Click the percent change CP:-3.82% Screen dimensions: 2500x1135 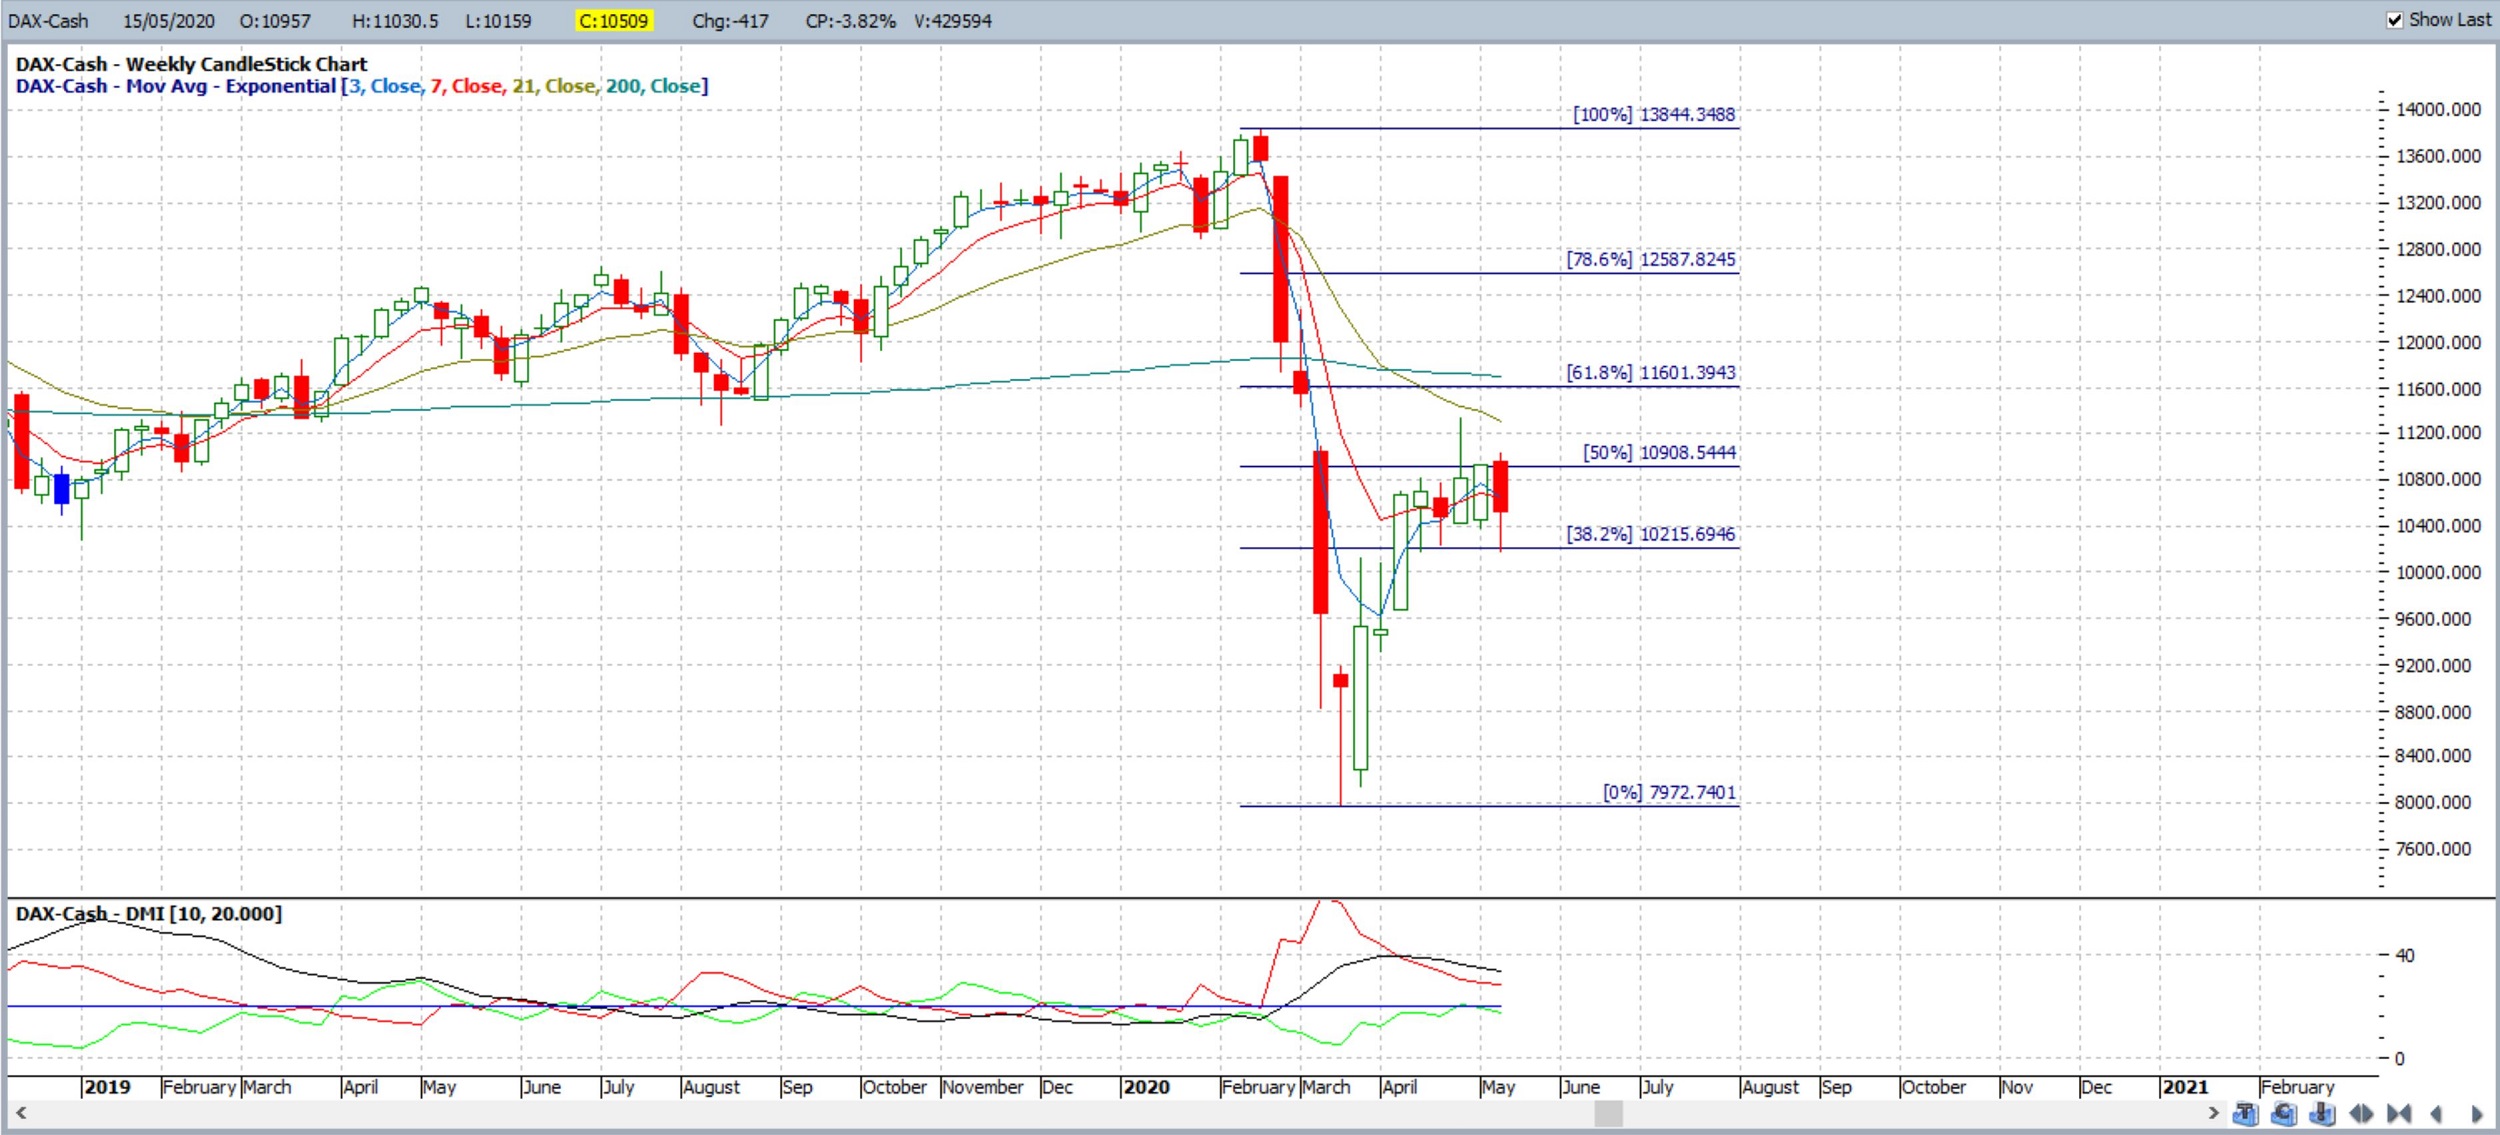coord(850,20)
